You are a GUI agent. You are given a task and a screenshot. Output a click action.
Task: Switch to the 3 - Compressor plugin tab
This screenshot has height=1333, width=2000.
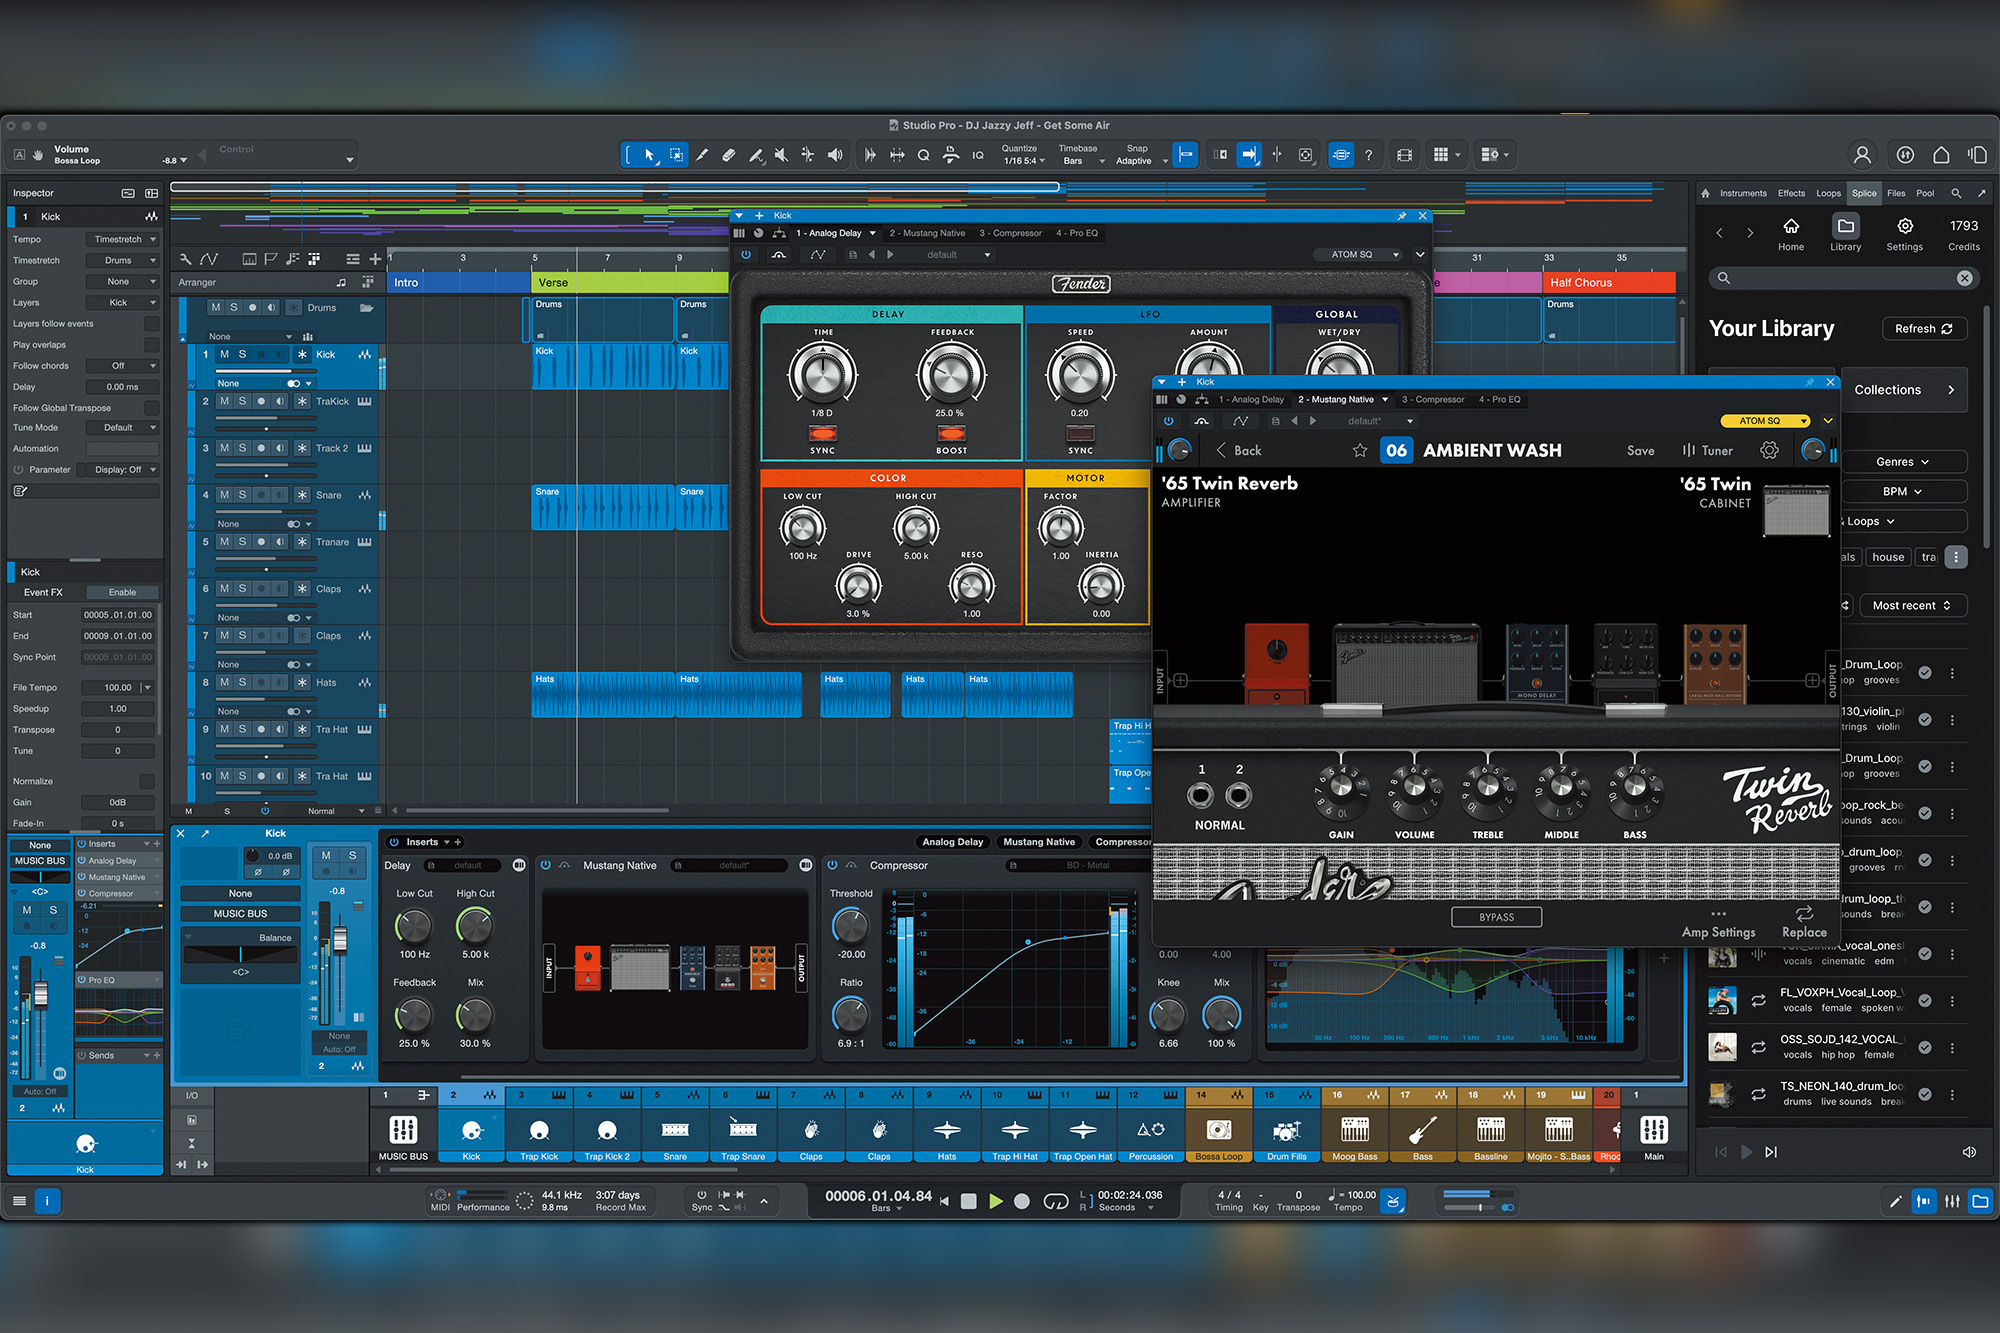pos(1433,400)
